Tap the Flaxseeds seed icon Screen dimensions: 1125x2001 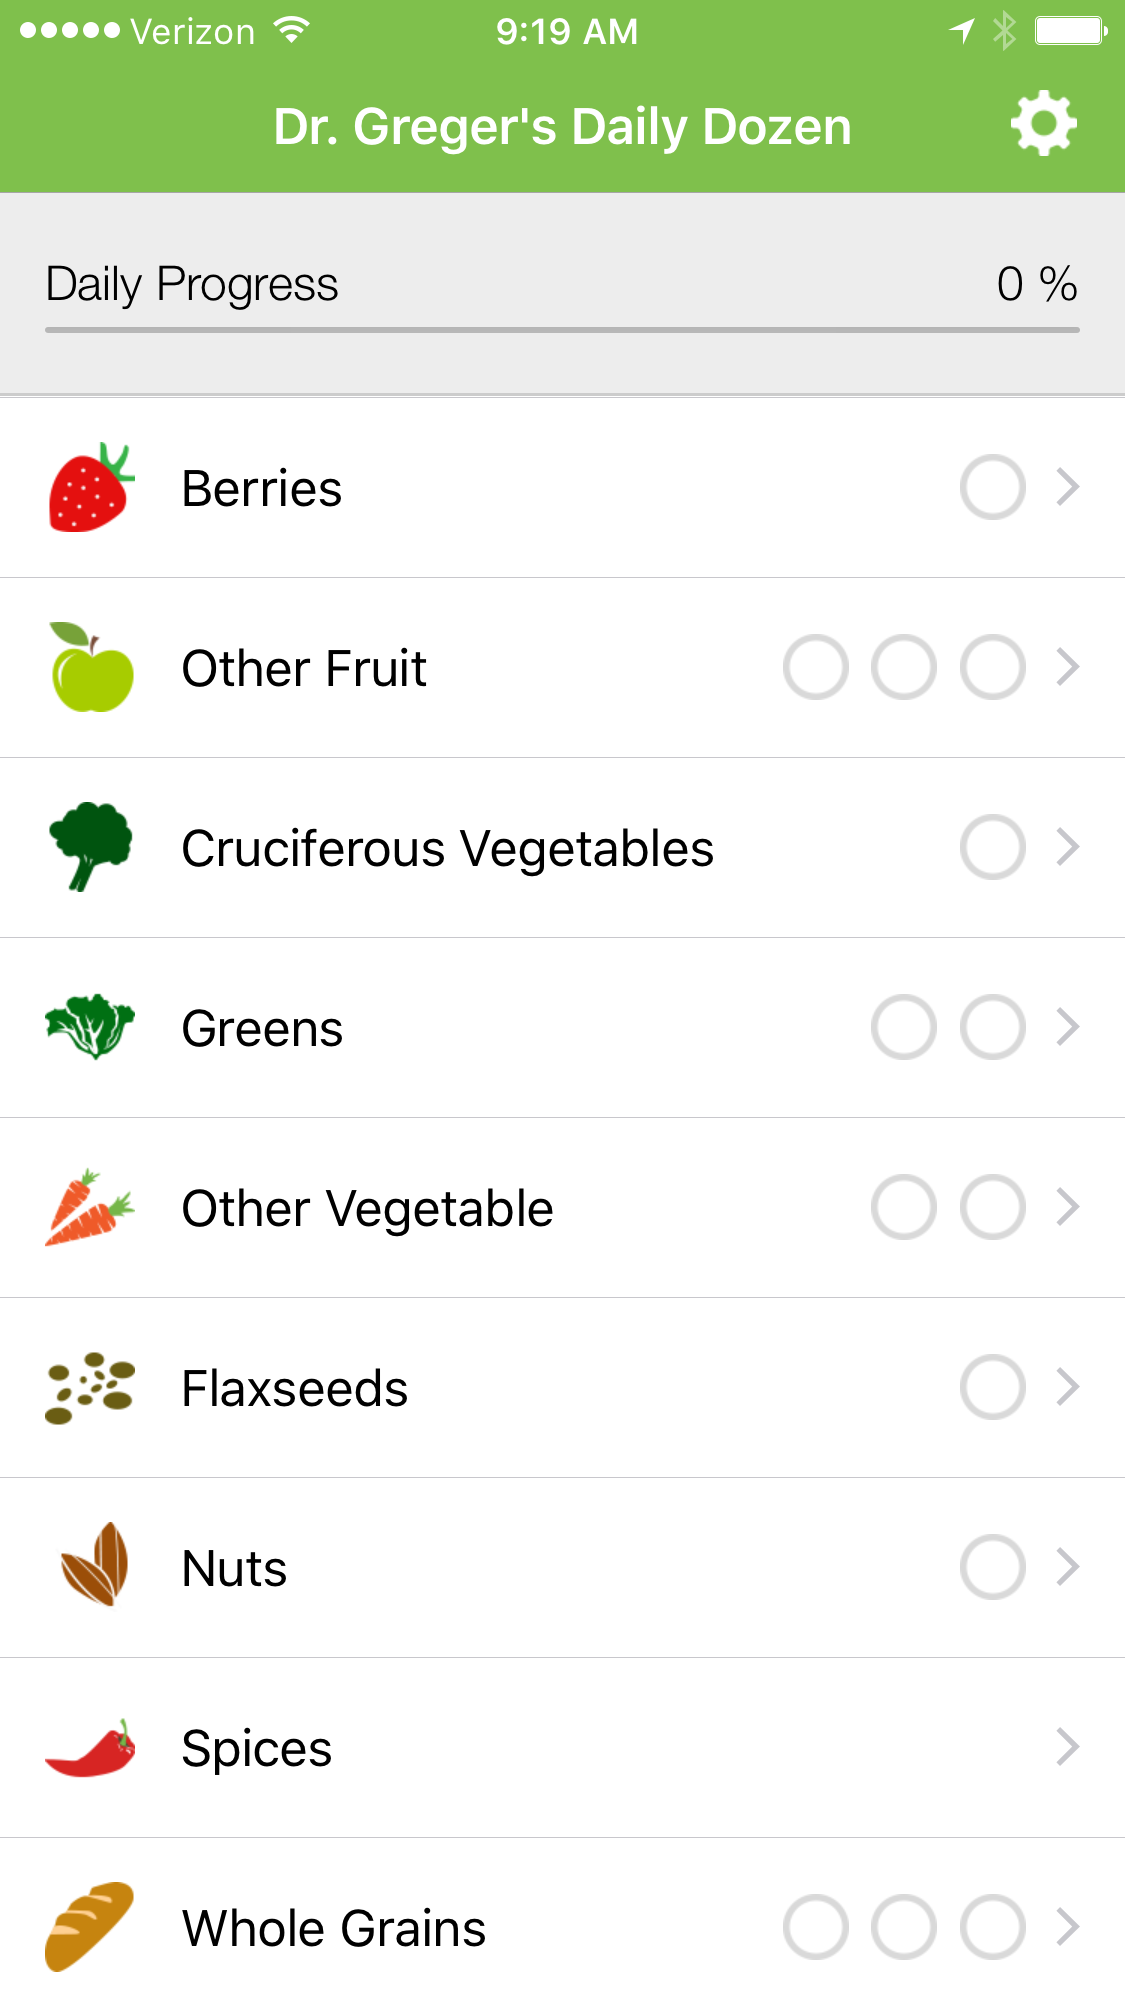[90, 1388]
